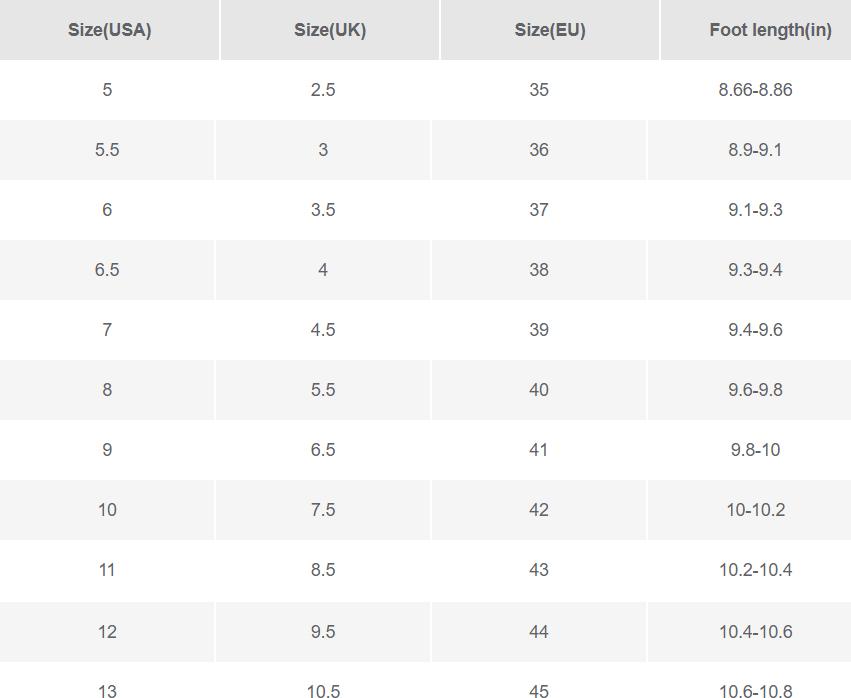
Task: Select USA size 10 cell
Action: 107,510
